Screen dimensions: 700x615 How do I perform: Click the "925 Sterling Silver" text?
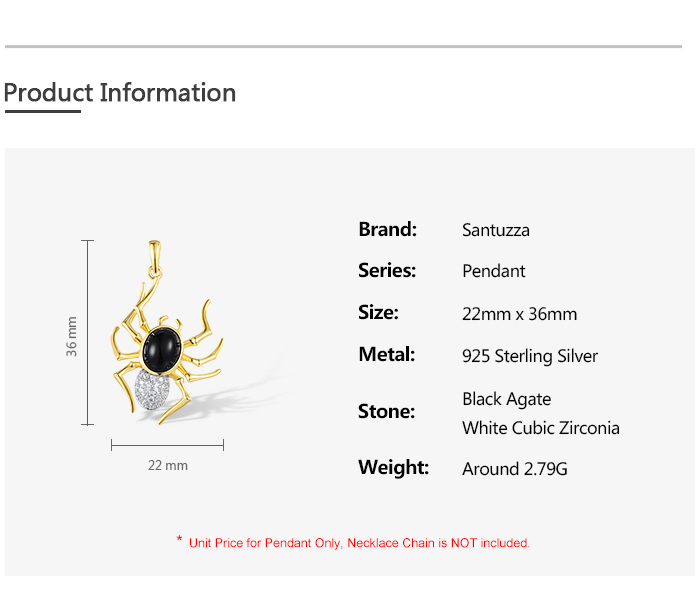pos(530,356)
